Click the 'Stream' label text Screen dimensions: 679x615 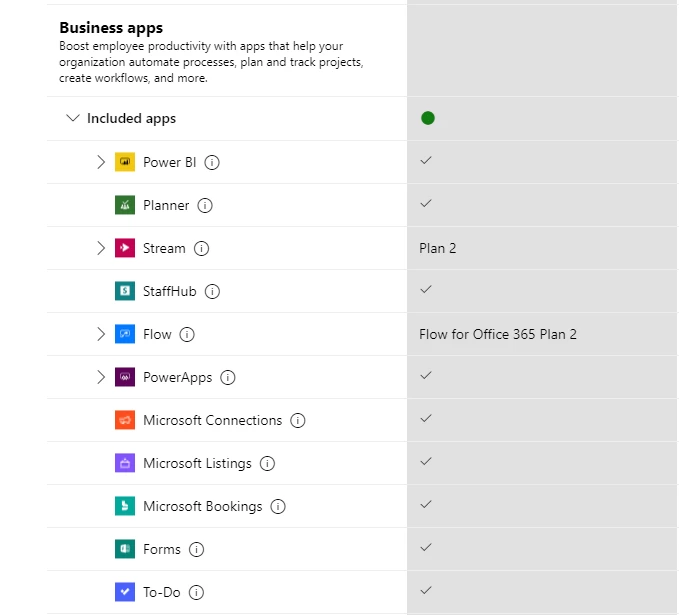pos(164,248)
